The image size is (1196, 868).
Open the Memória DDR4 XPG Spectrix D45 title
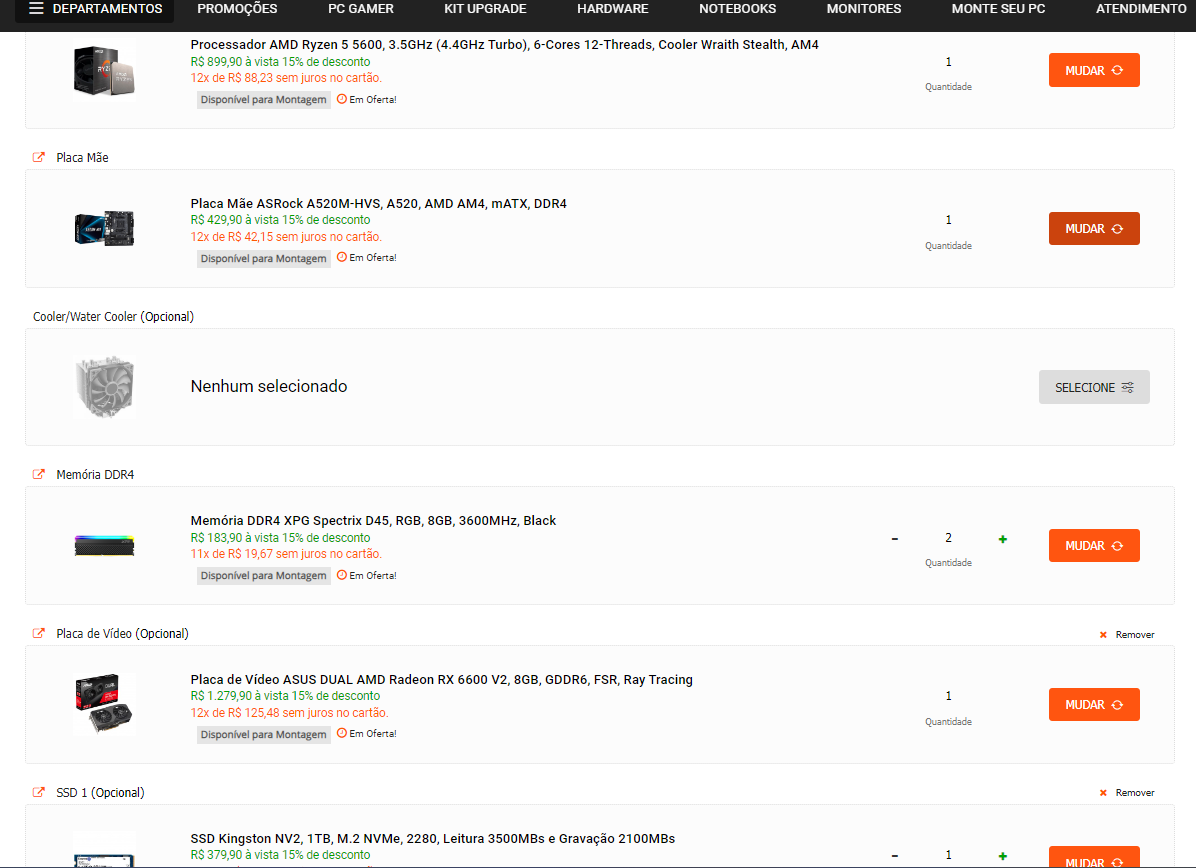click(x=373, y=520)
